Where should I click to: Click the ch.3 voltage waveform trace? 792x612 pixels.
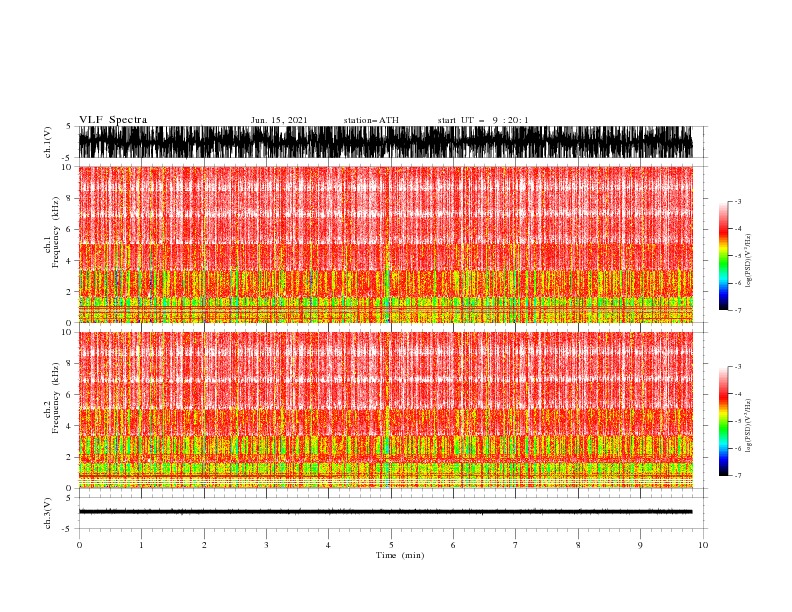(x=385, y=512)
